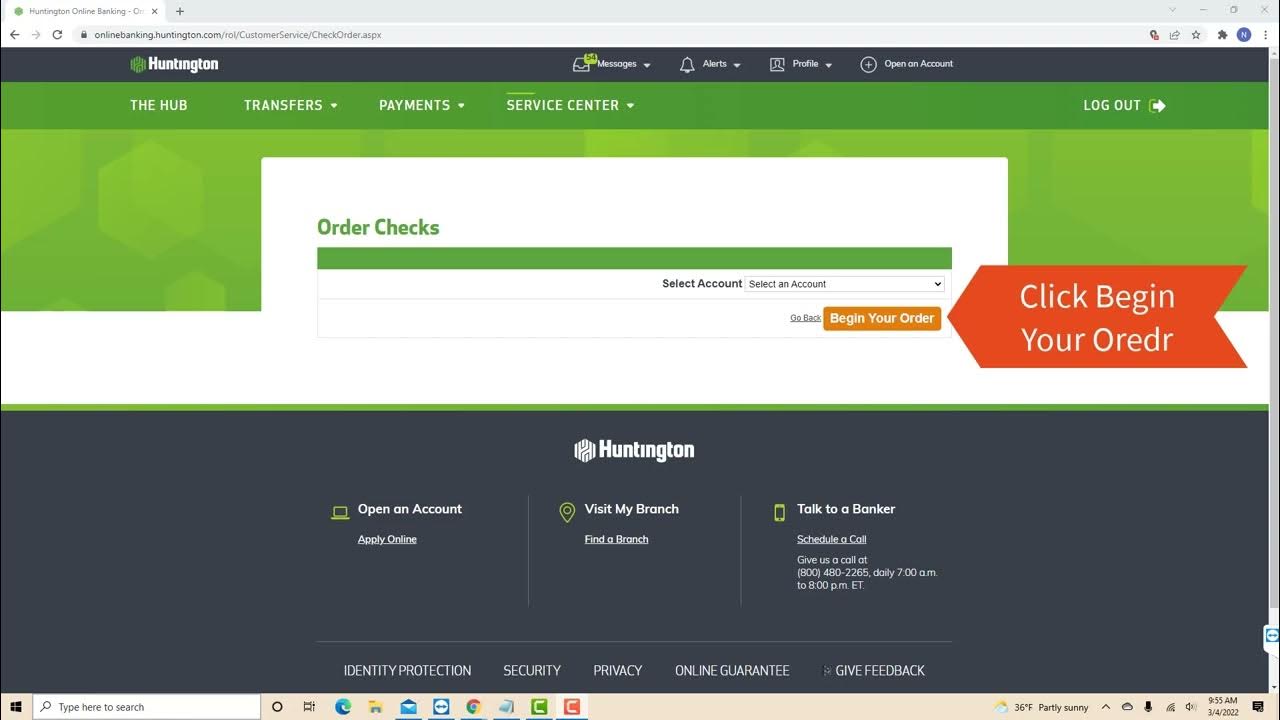This screenshot has height=720, width=1280.
Task: Open the volume speaker tray icon
Action: [1191, 707]
